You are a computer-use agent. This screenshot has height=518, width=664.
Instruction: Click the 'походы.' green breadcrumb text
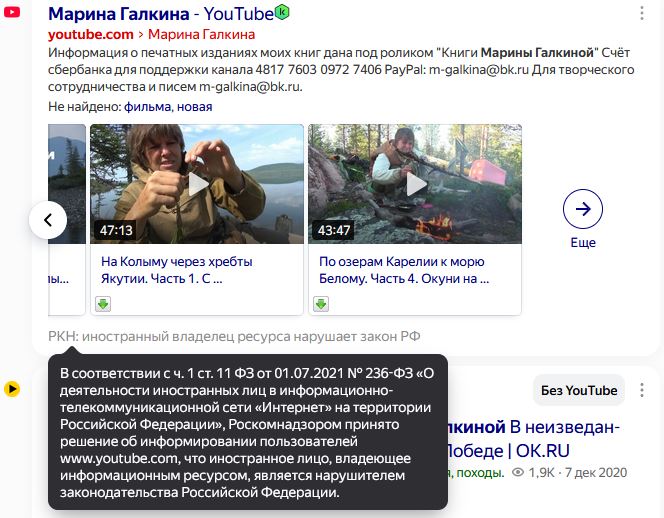pos(480,473)
